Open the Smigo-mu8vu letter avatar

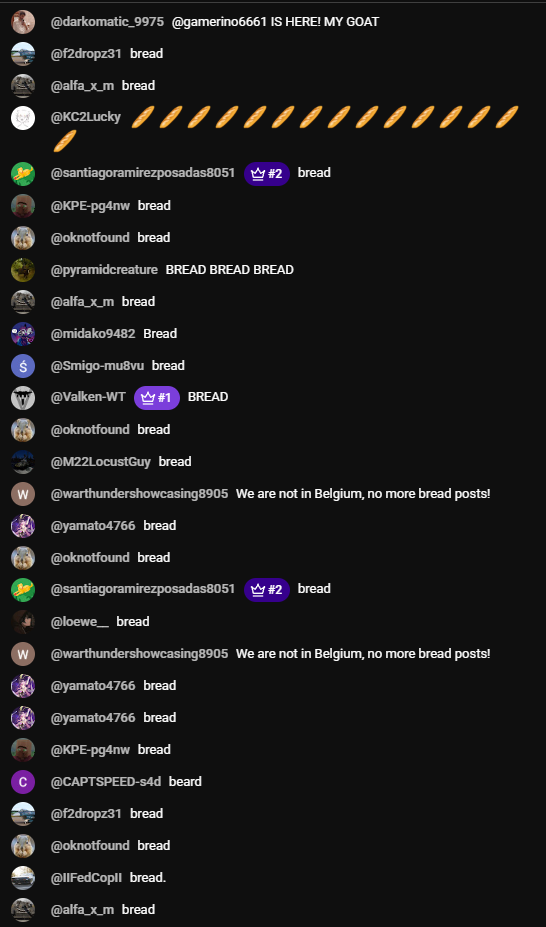click(23, 365)
